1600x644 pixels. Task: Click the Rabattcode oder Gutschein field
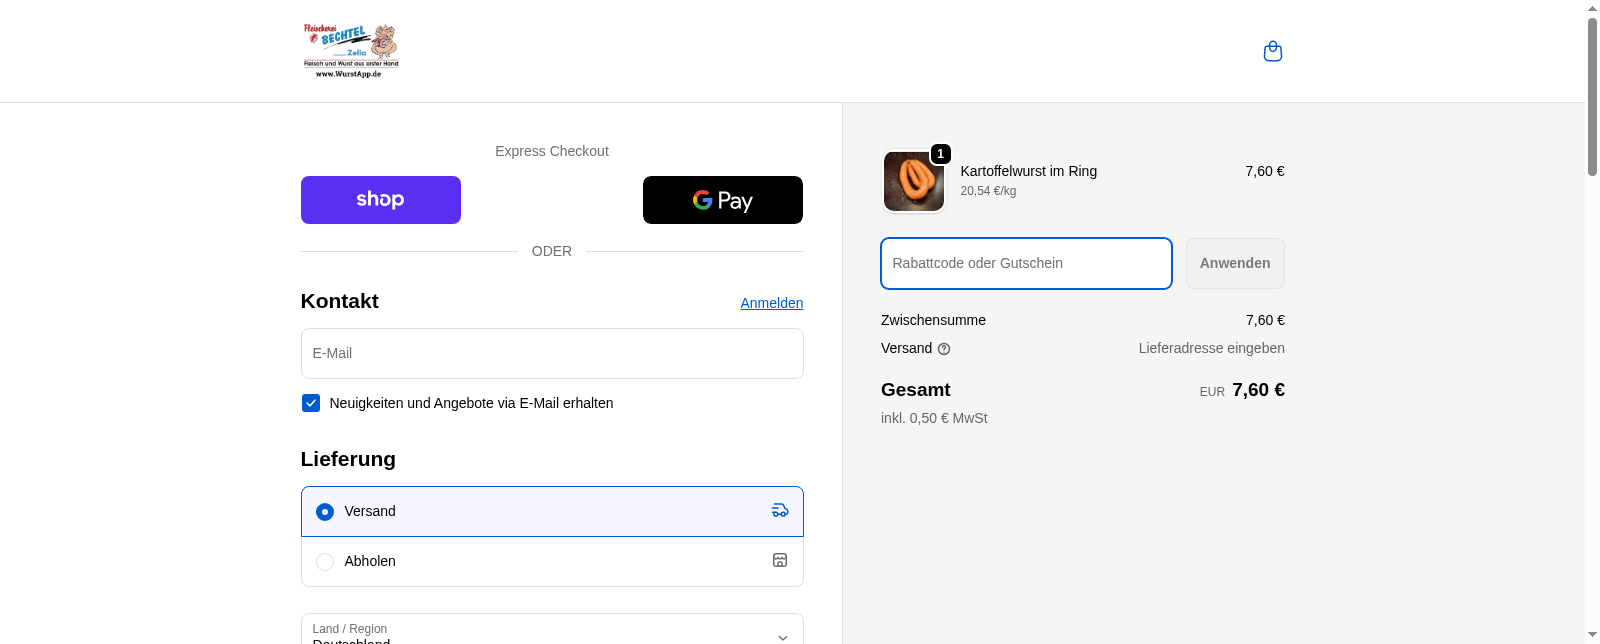[1026, 263]
